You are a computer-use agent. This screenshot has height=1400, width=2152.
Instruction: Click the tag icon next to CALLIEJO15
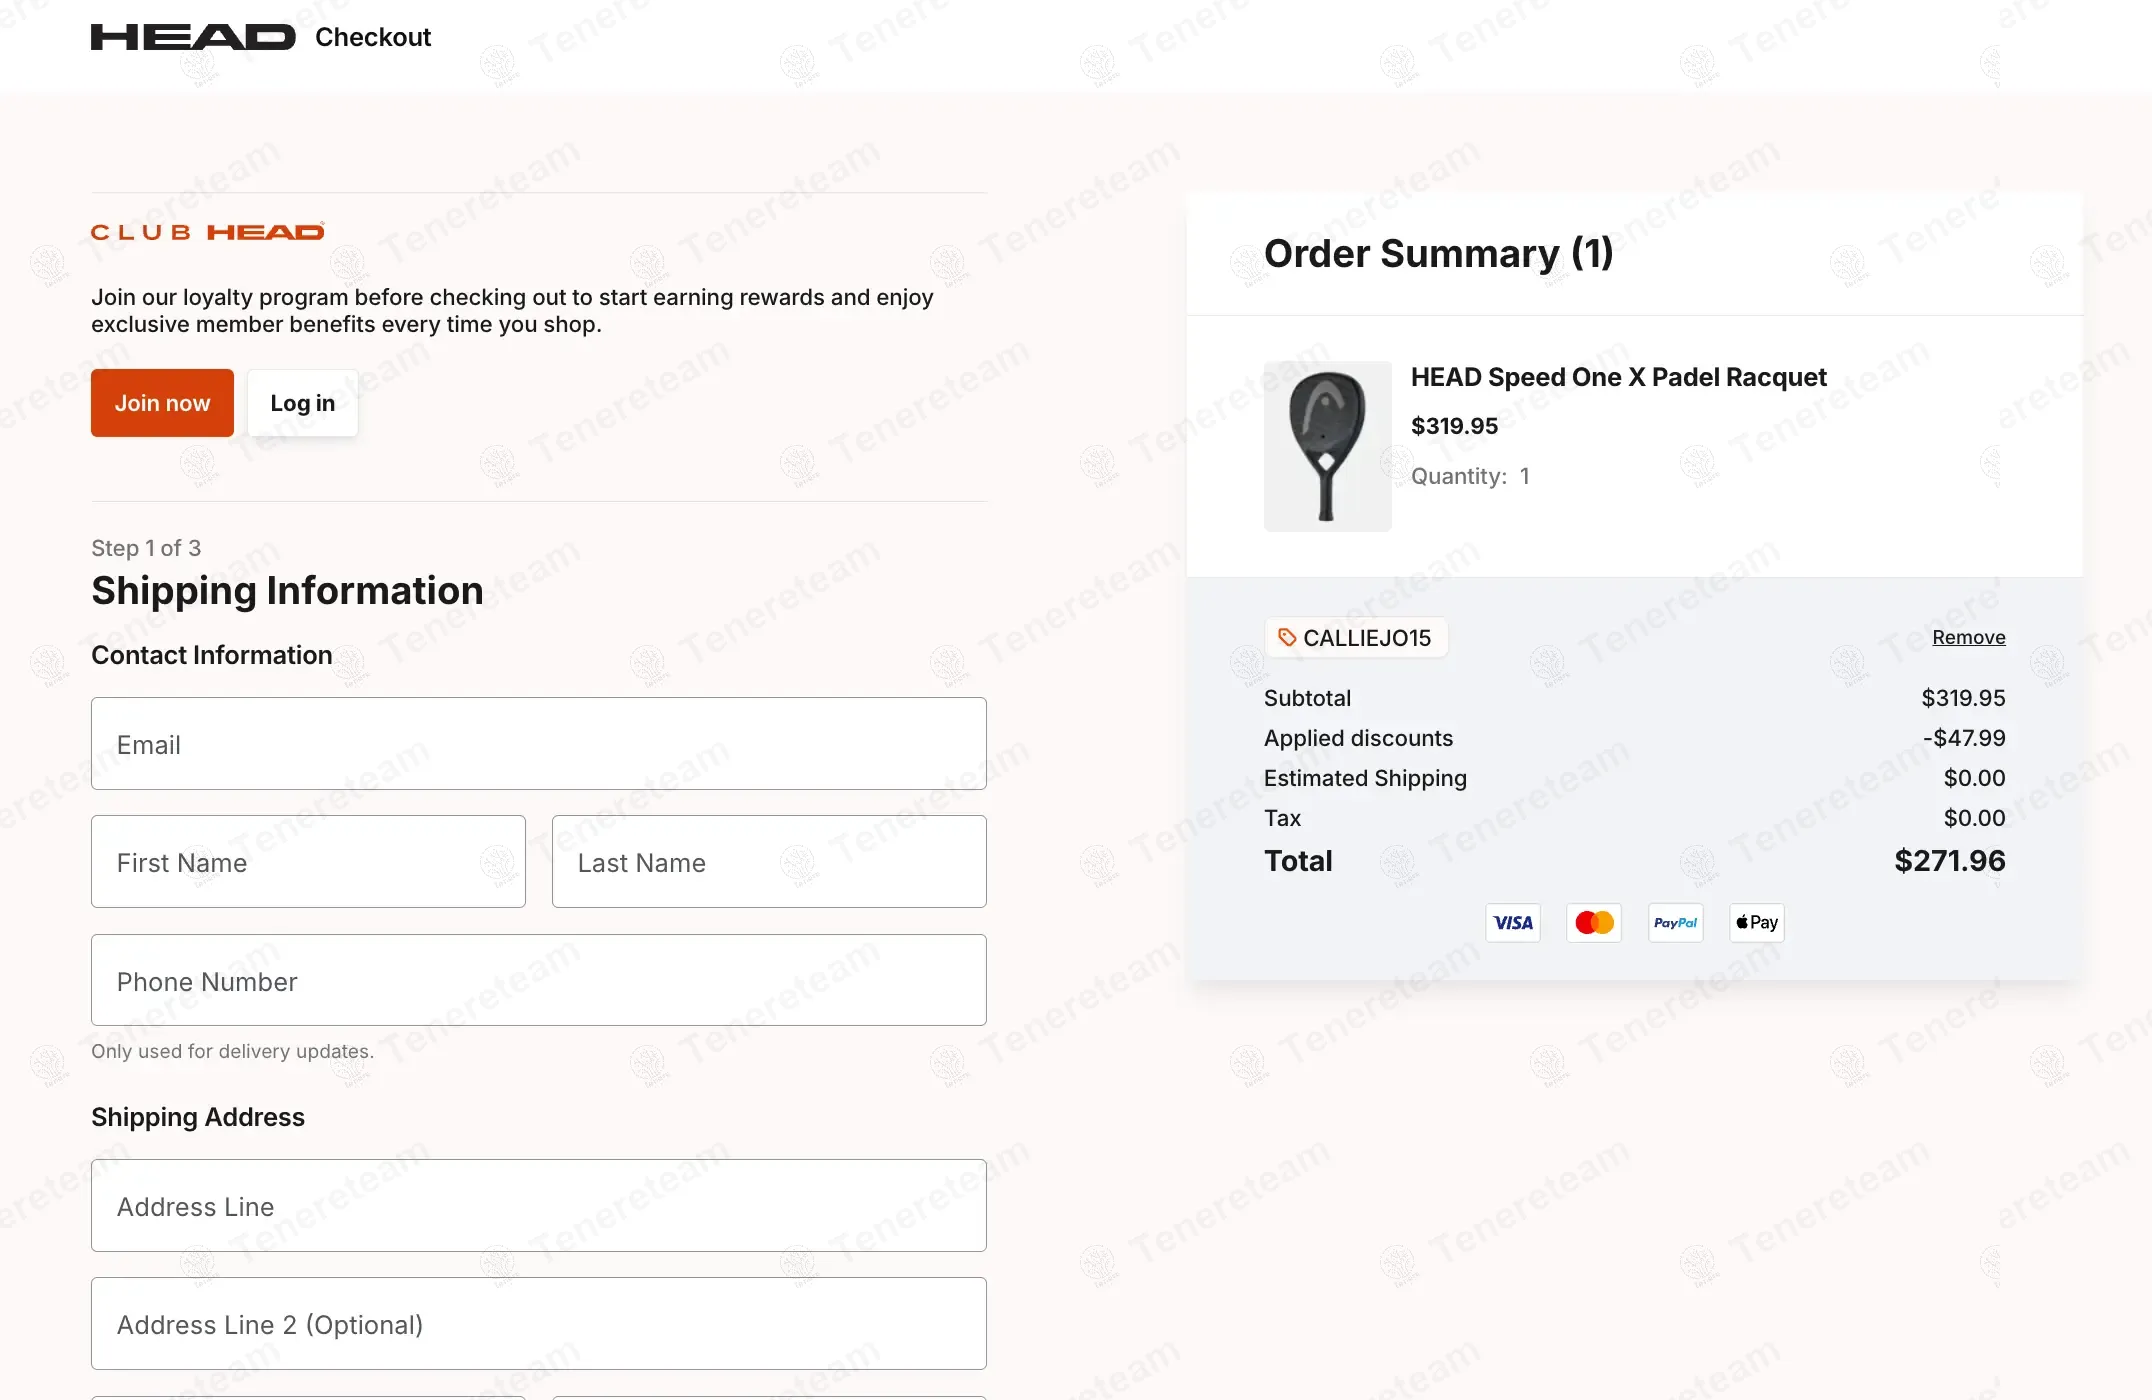pyautogui.click(x=1287, y=637)
